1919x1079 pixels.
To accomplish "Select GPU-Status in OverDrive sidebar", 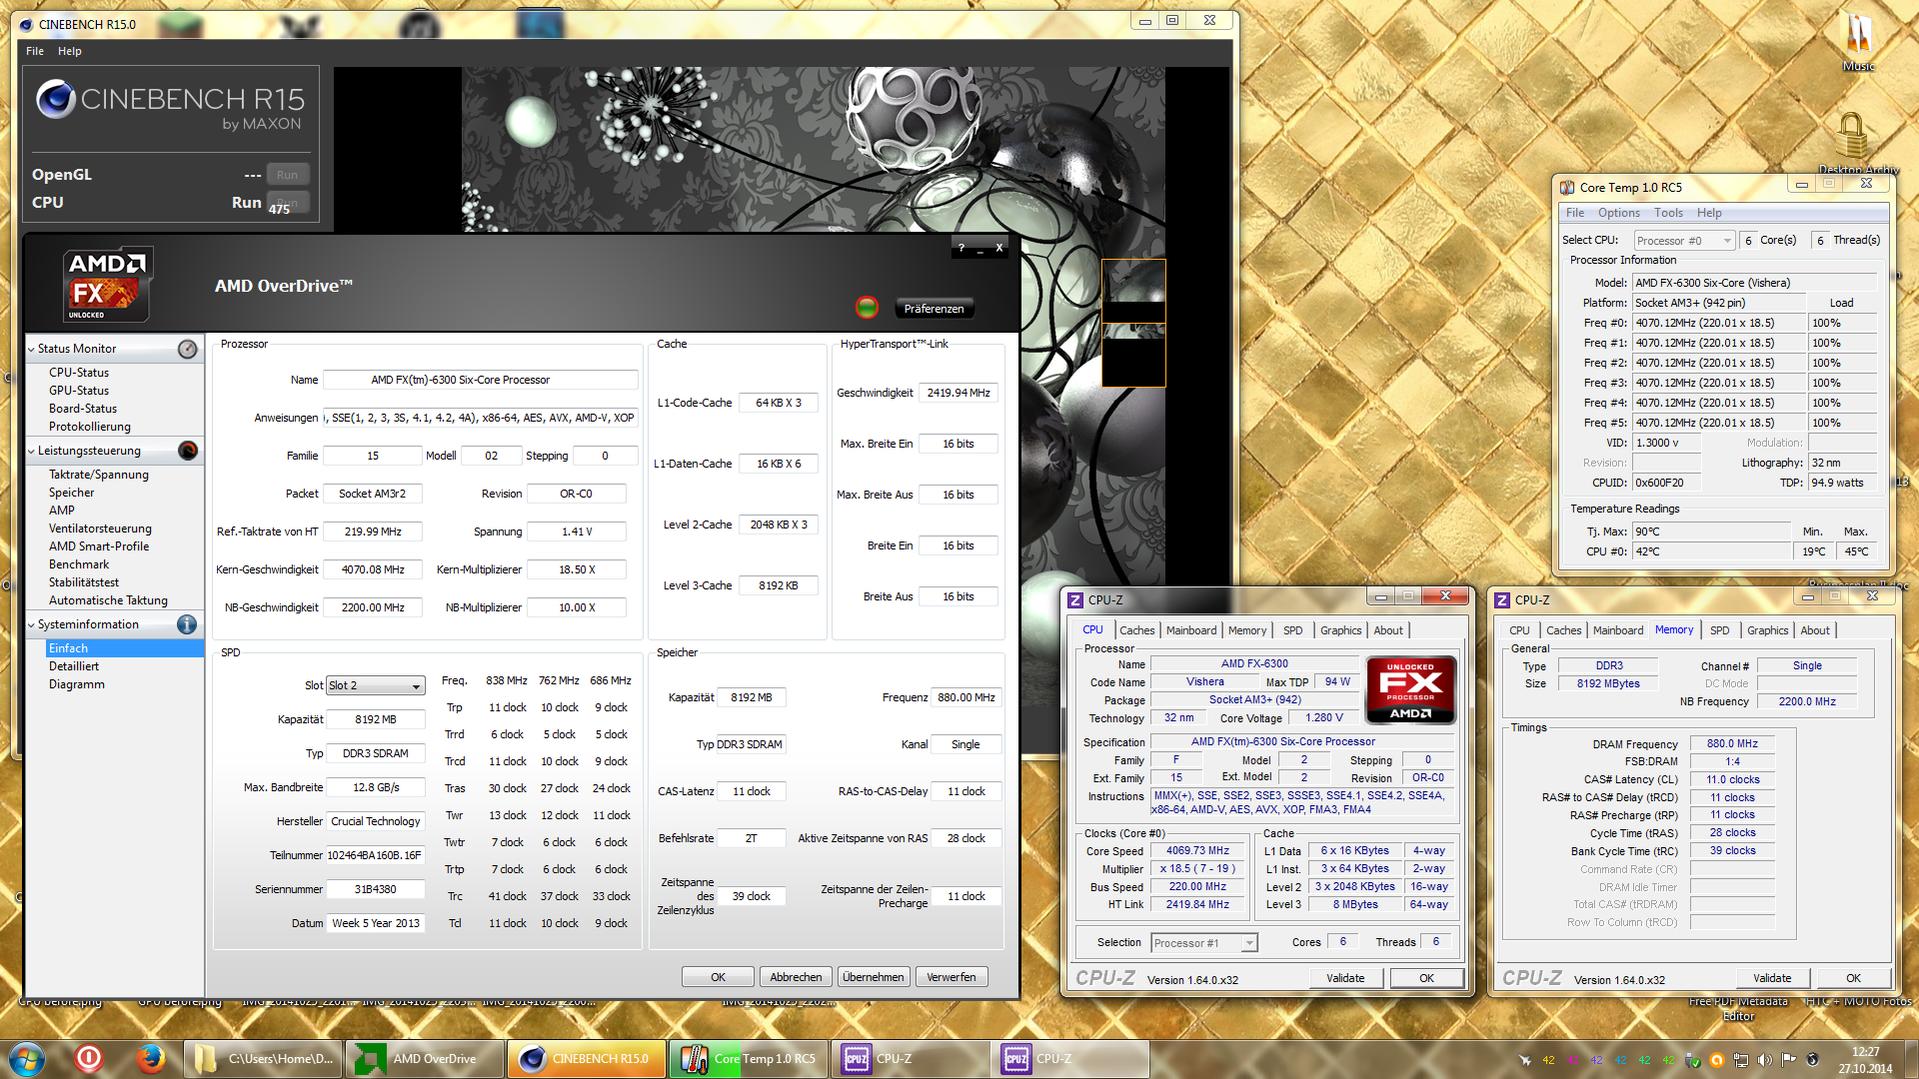I will coord(79,391).
